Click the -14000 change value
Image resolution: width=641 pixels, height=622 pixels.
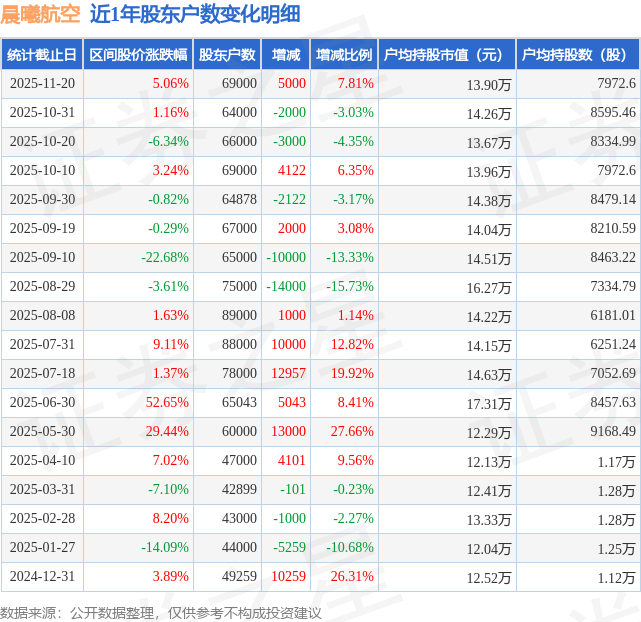click(286, 286)
